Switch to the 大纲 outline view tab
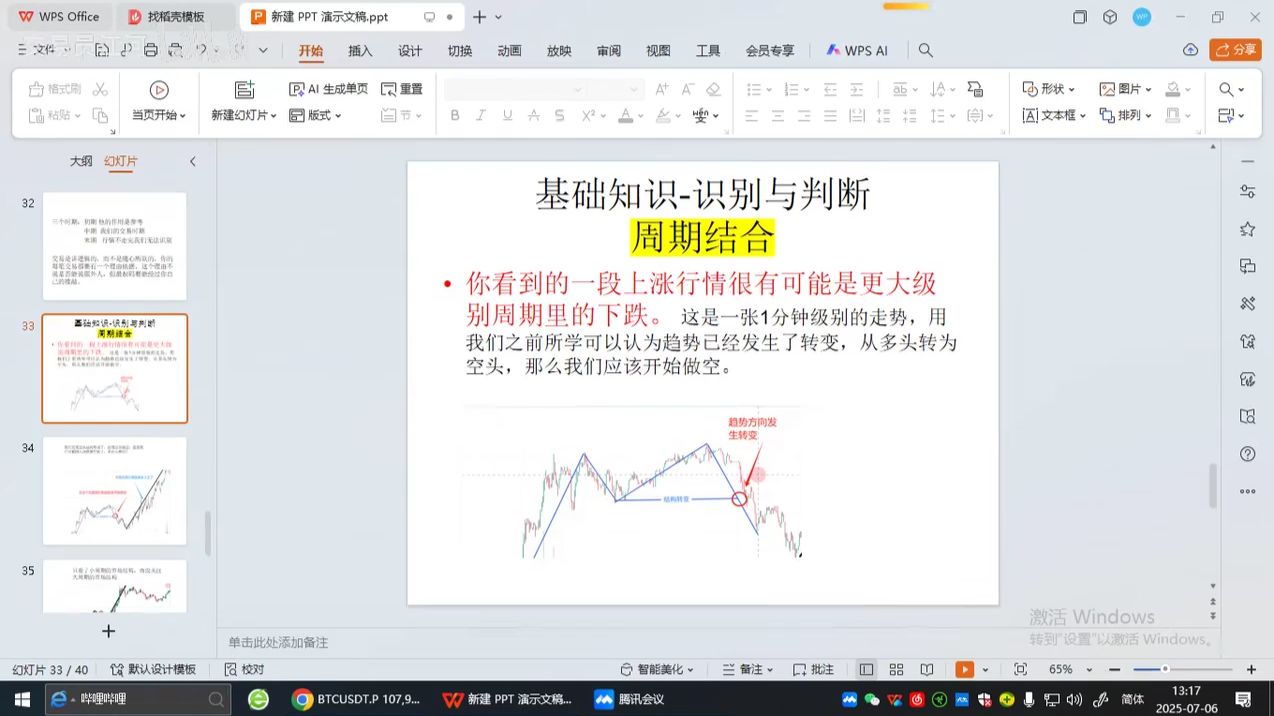This screenshot has height=716, width=1274. click(81, 161)
